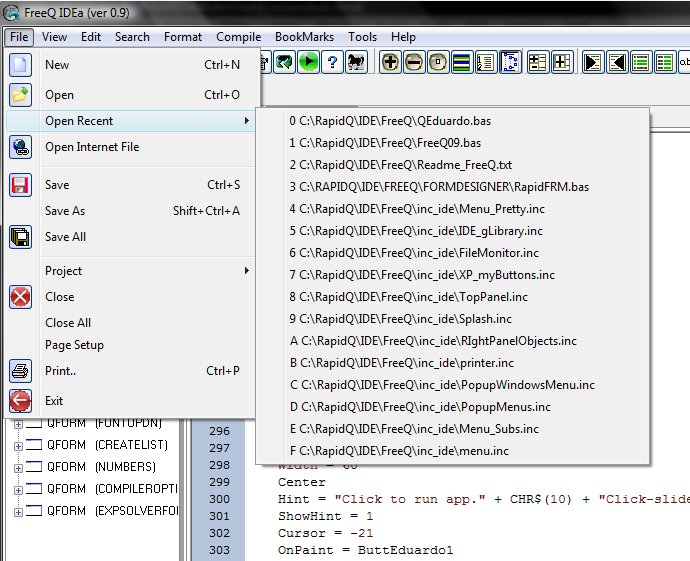The height and width of the screenshot is (561, 690).
Task: Click the second green lines list toolbar icon
Action: 664,62
